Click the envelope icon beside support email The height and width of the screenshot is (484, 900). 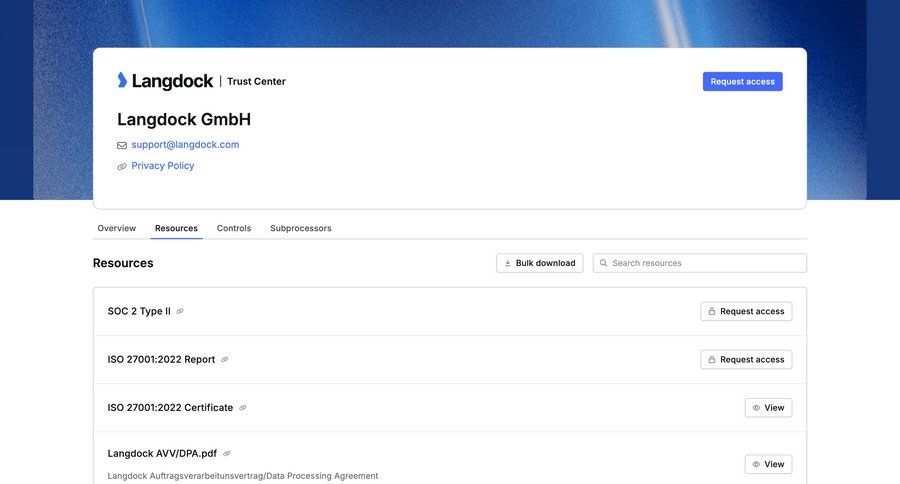[x=122, y=145]
